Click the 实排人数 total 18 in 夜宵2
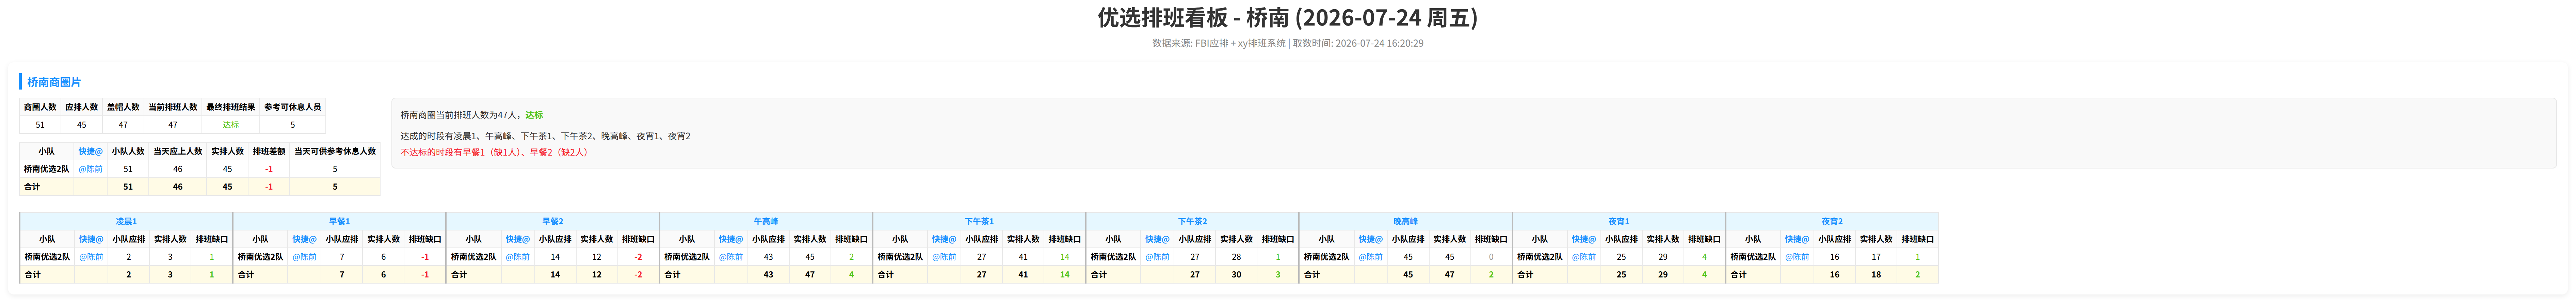 pyautogui.click(x=1876, y=275)
